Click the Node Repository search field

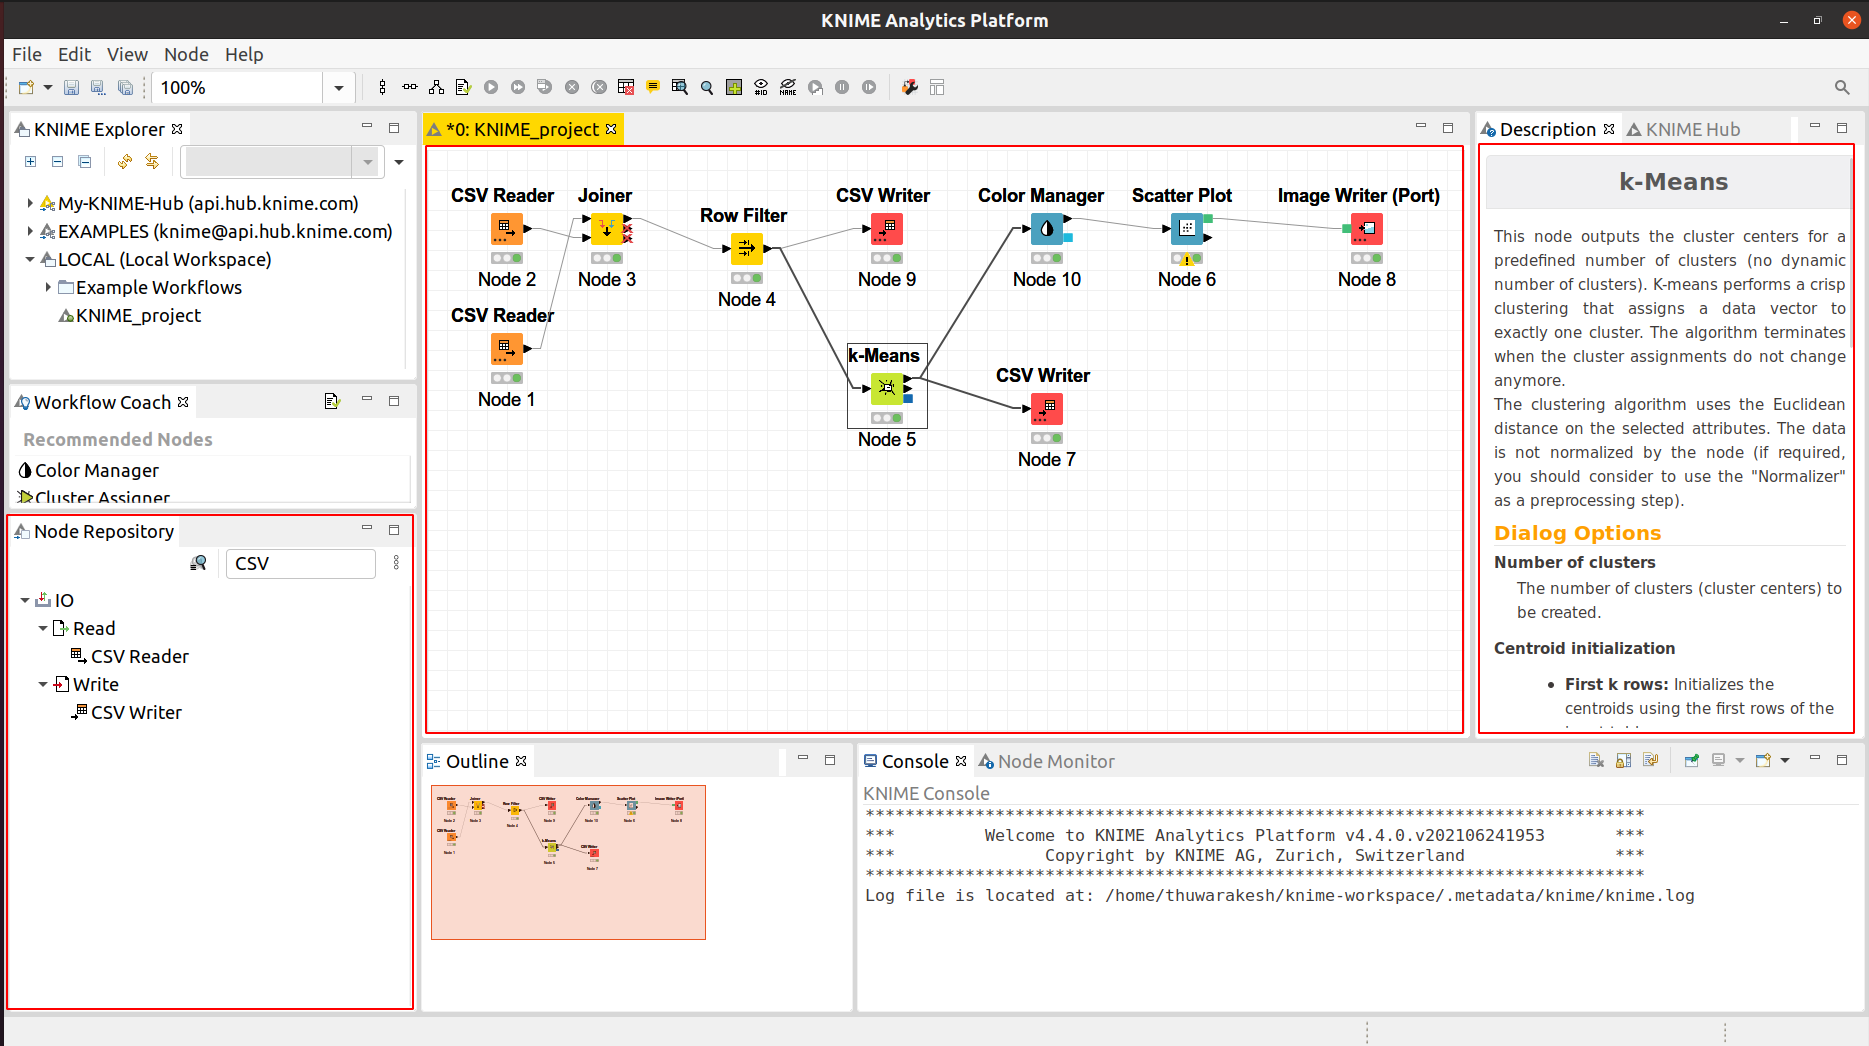tap(300, 564)
